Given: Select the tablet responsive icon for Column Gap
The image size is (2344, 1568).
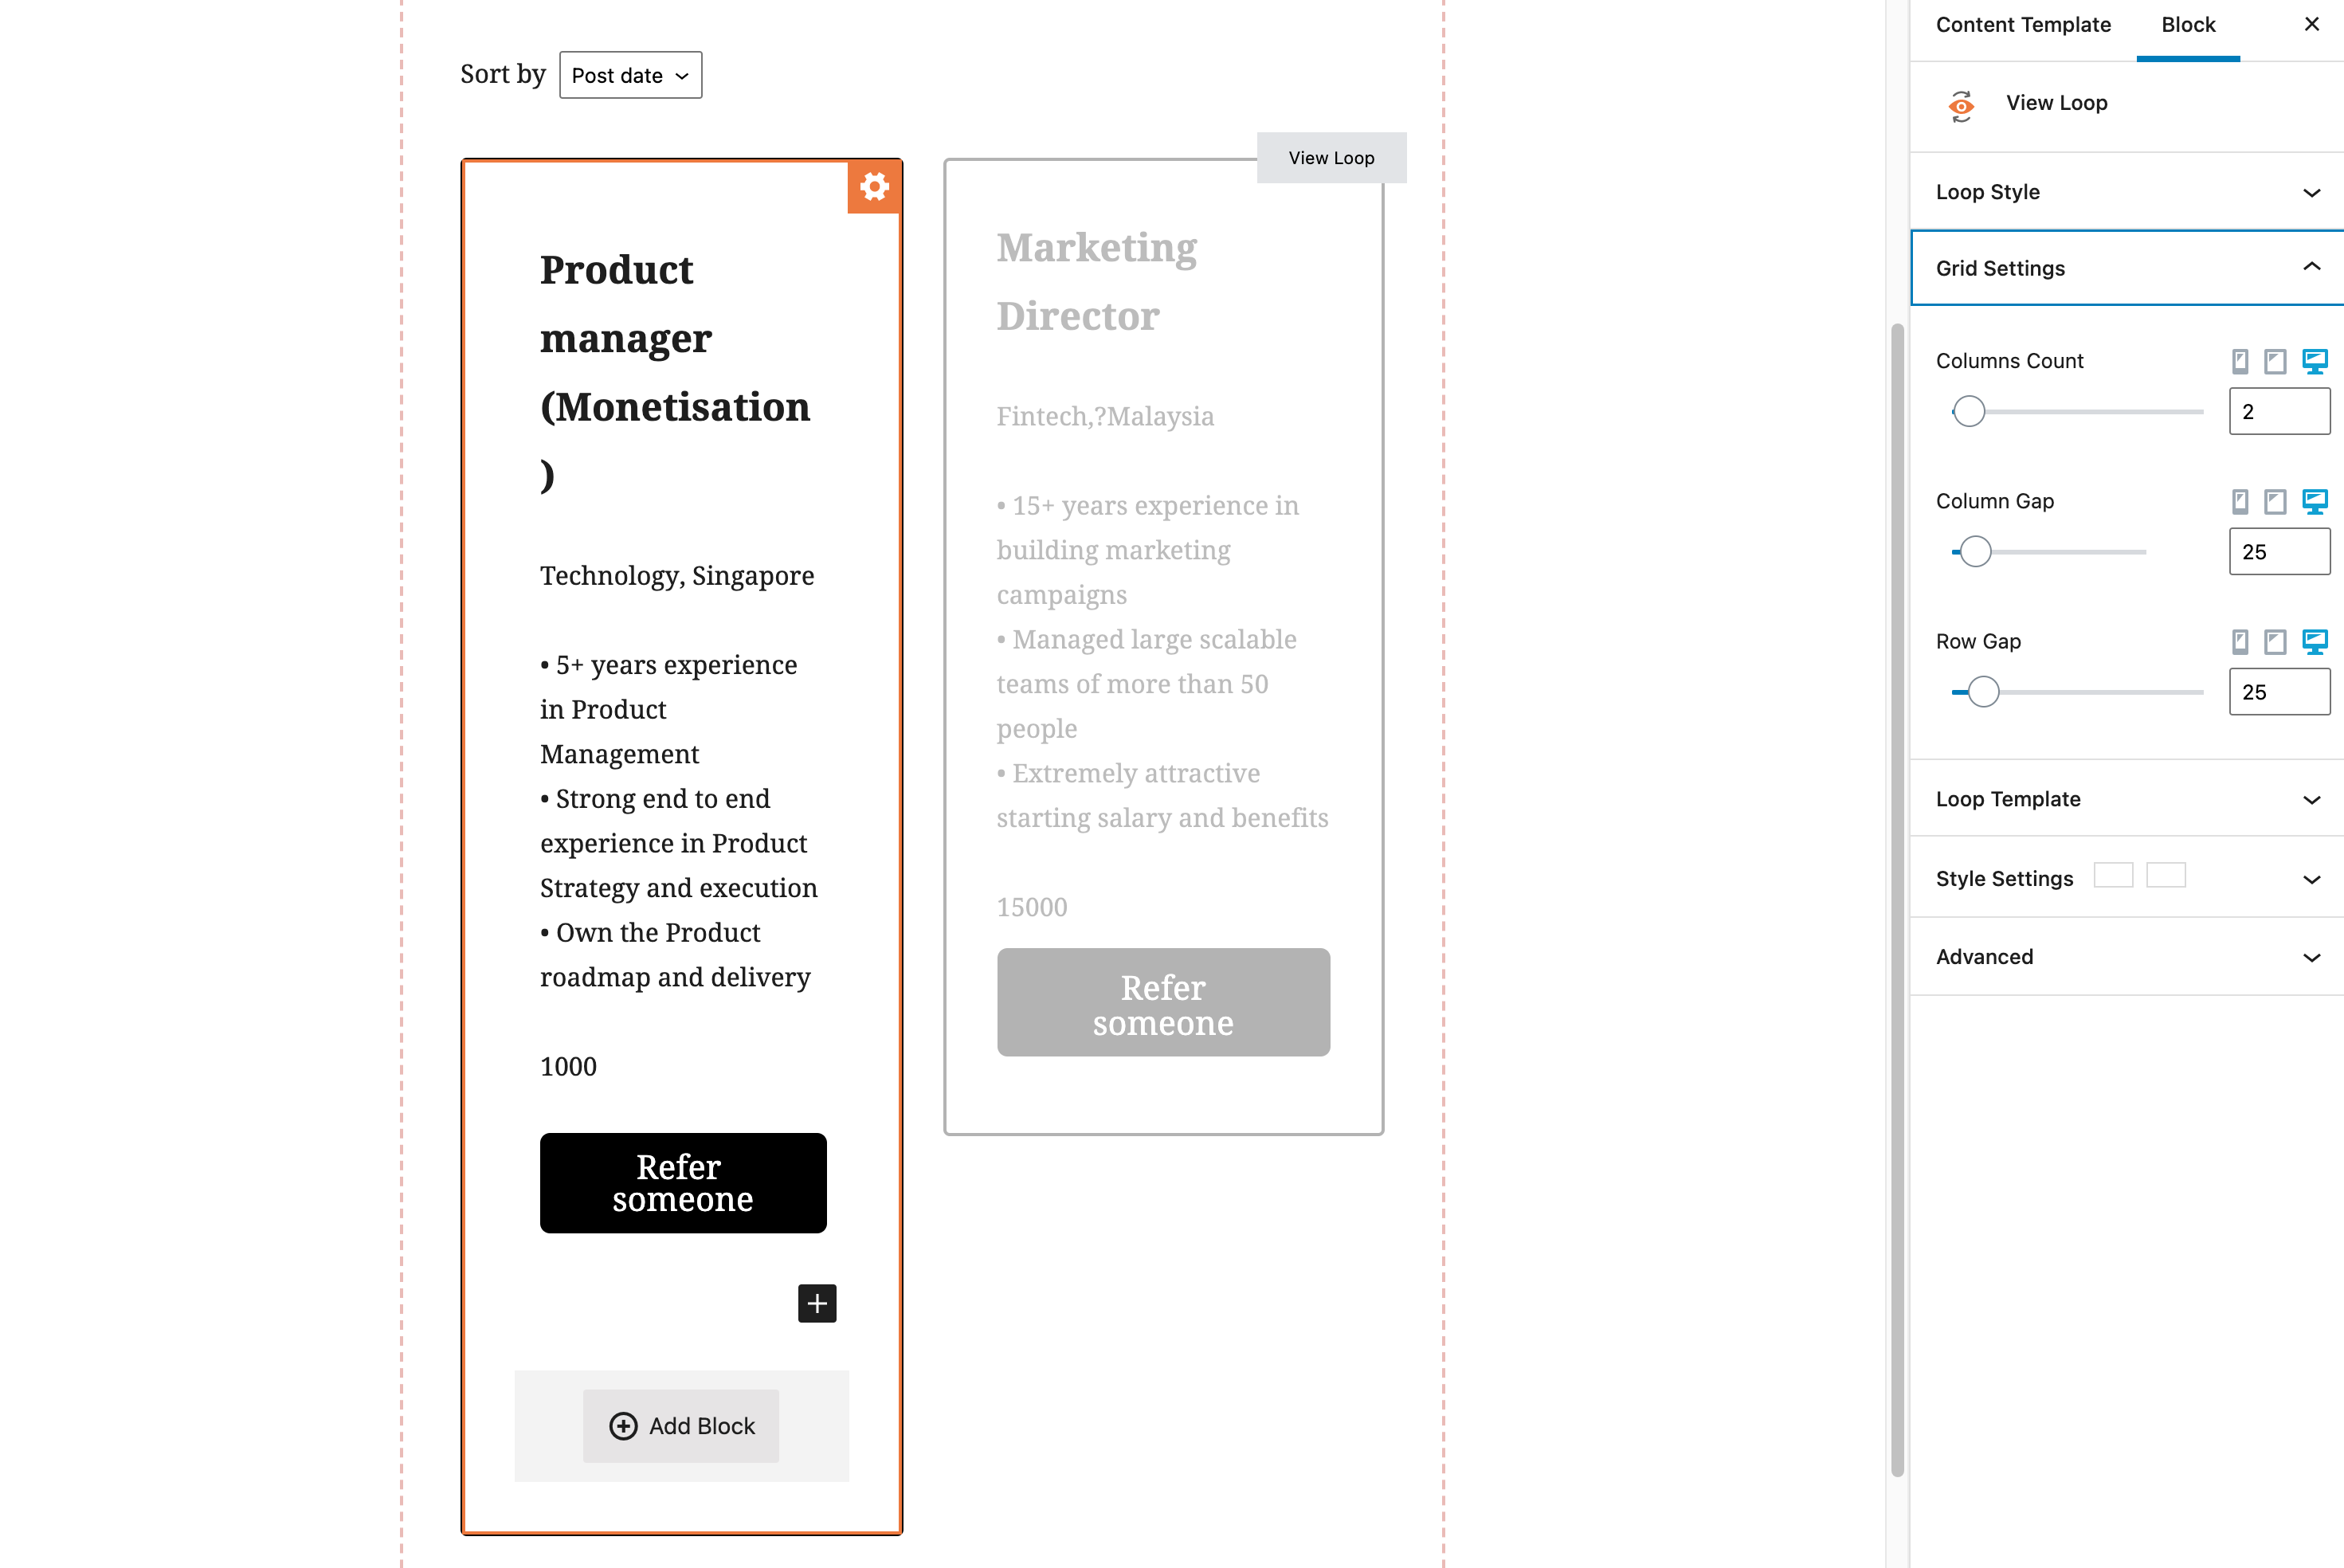Looking at the screenshot, I should 2275,502.
